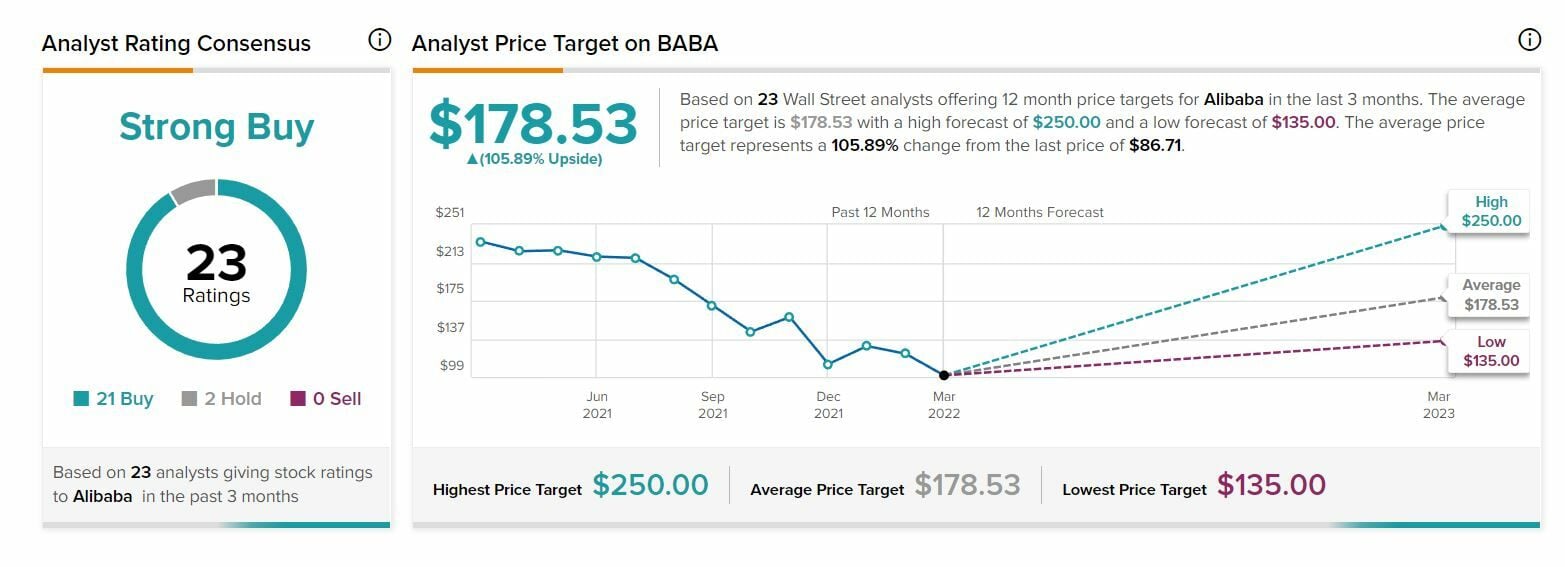Click the Analyst Price Target on BABA title
Image resolution: width=1565 pixels, height=567 pixels.
[565, 44]
